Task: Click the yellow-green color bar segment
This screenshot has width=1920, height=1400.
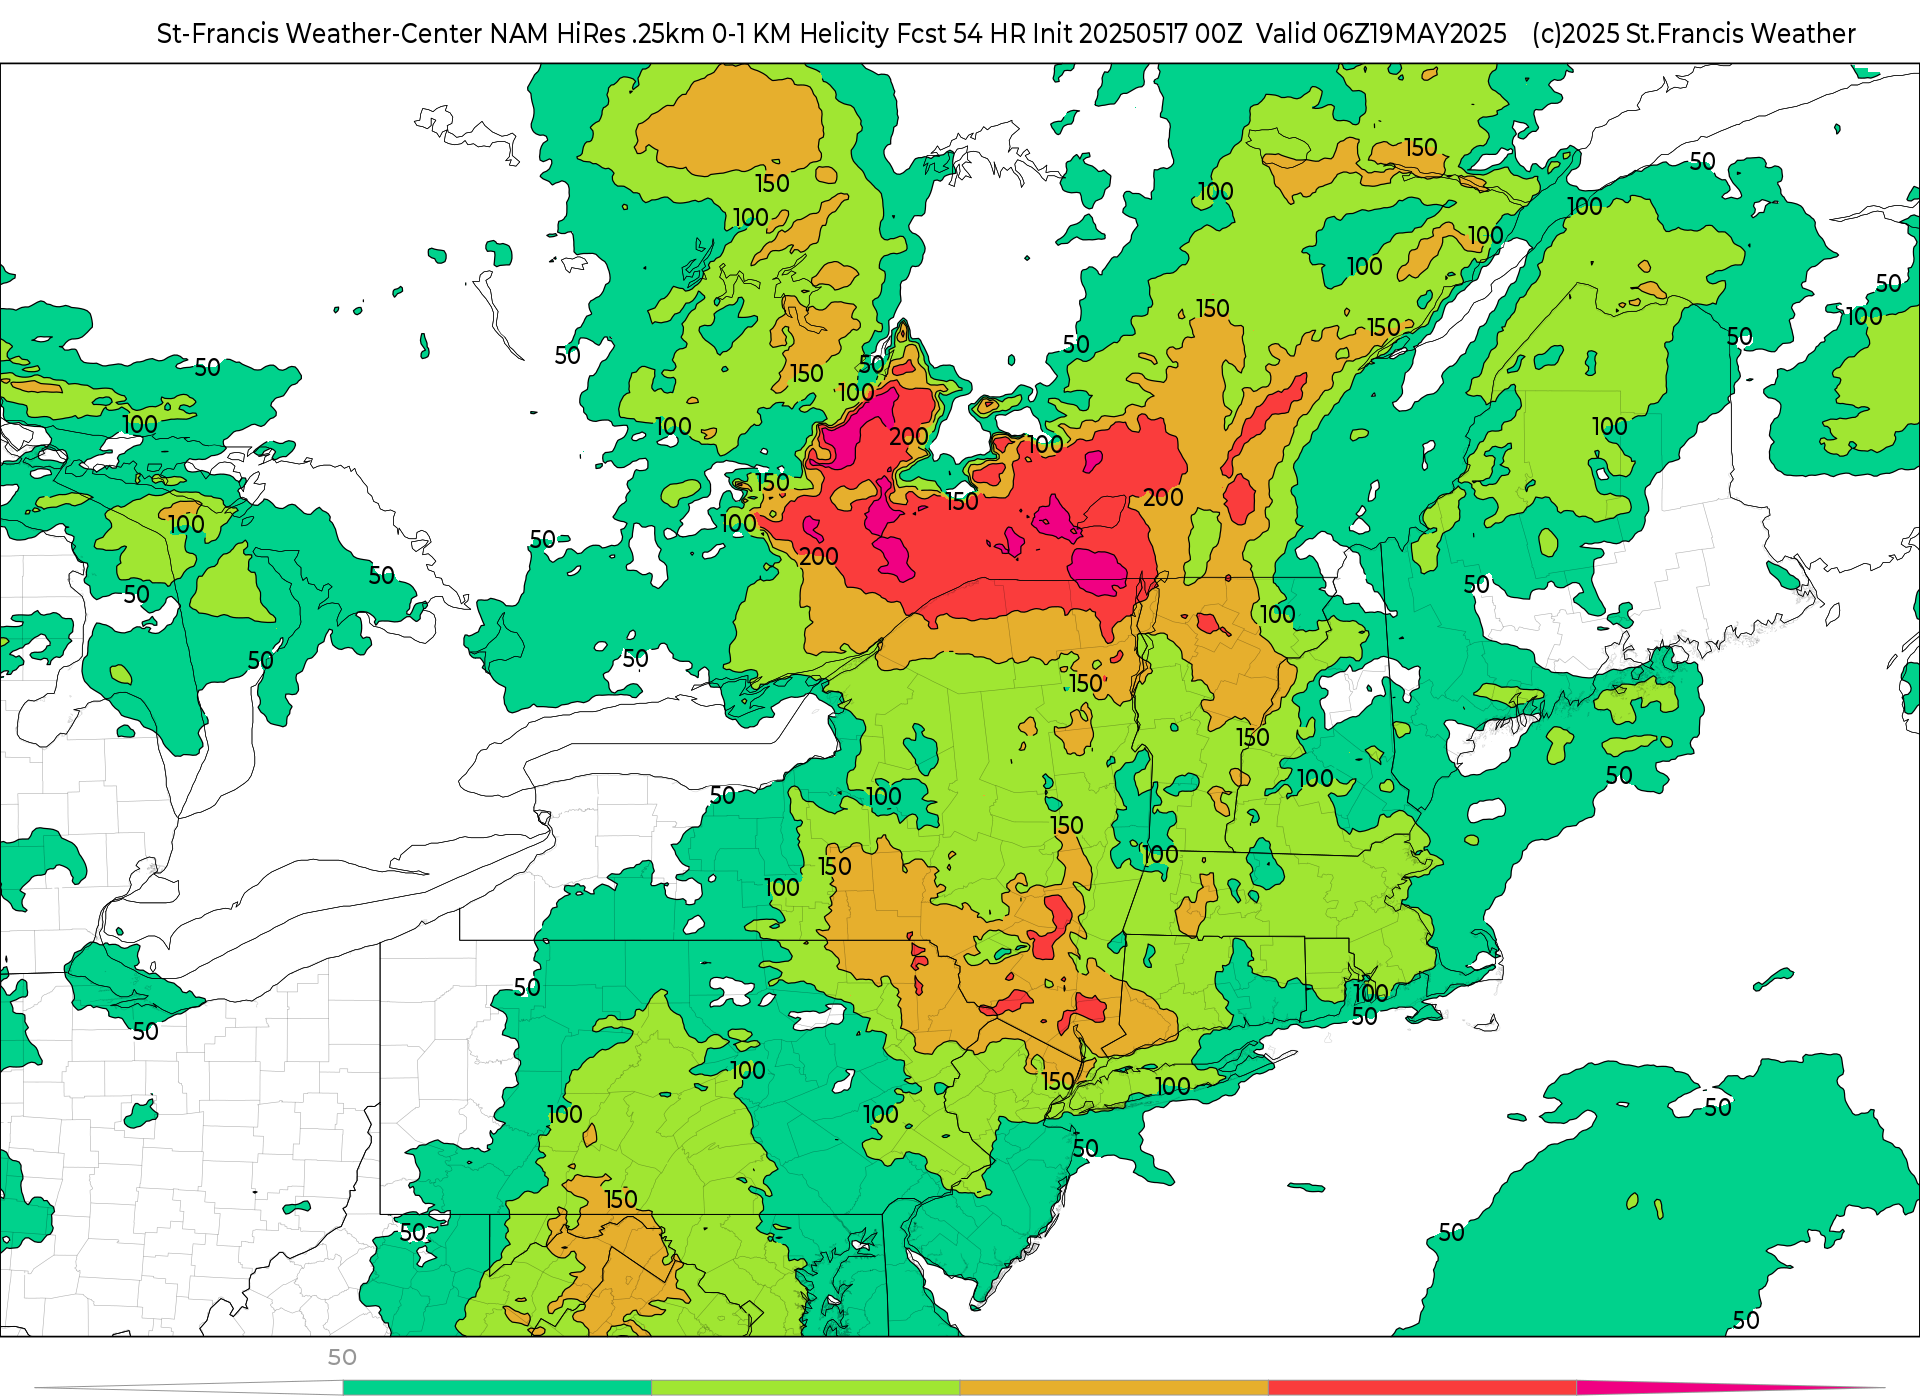Action: tap(806, 1388)
